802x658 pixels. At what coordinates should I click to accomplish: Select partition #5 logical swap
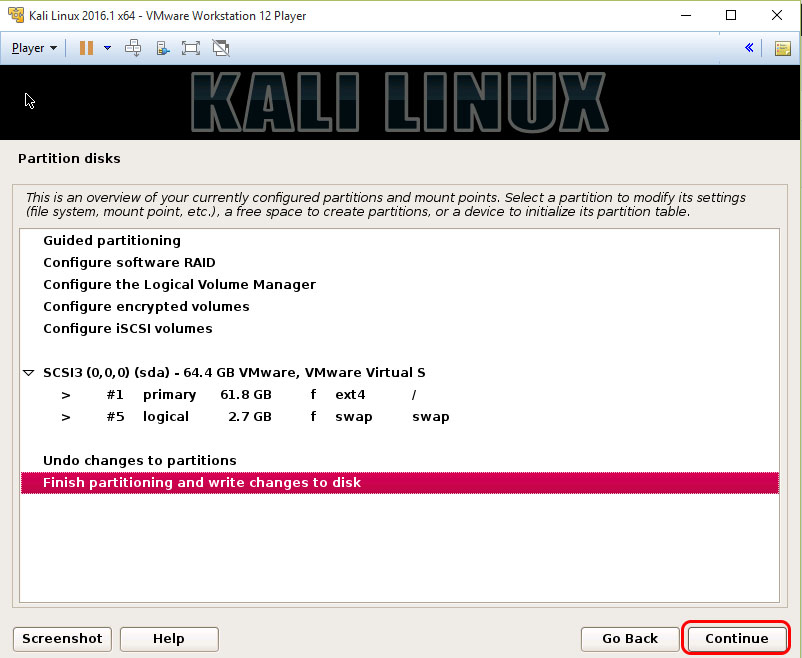click(x=399, y=416)
